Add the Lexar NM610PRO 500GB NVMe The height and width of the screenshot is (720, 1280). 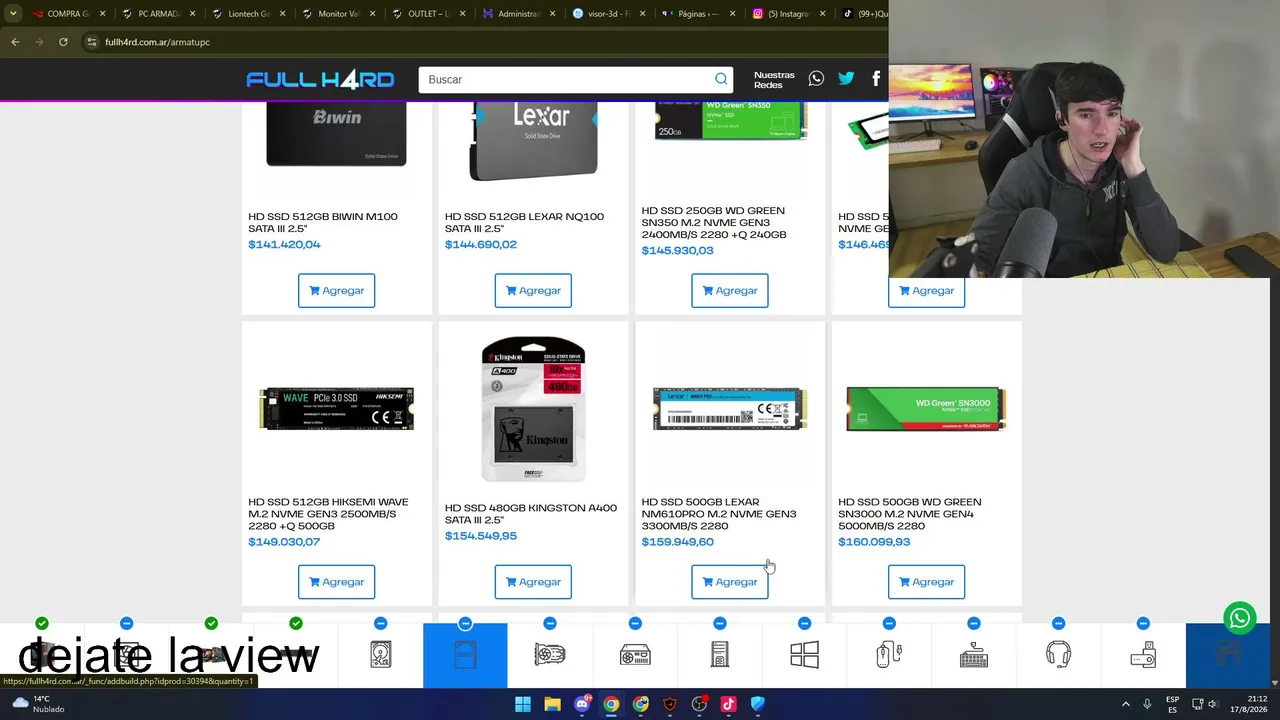click(730, 581)
